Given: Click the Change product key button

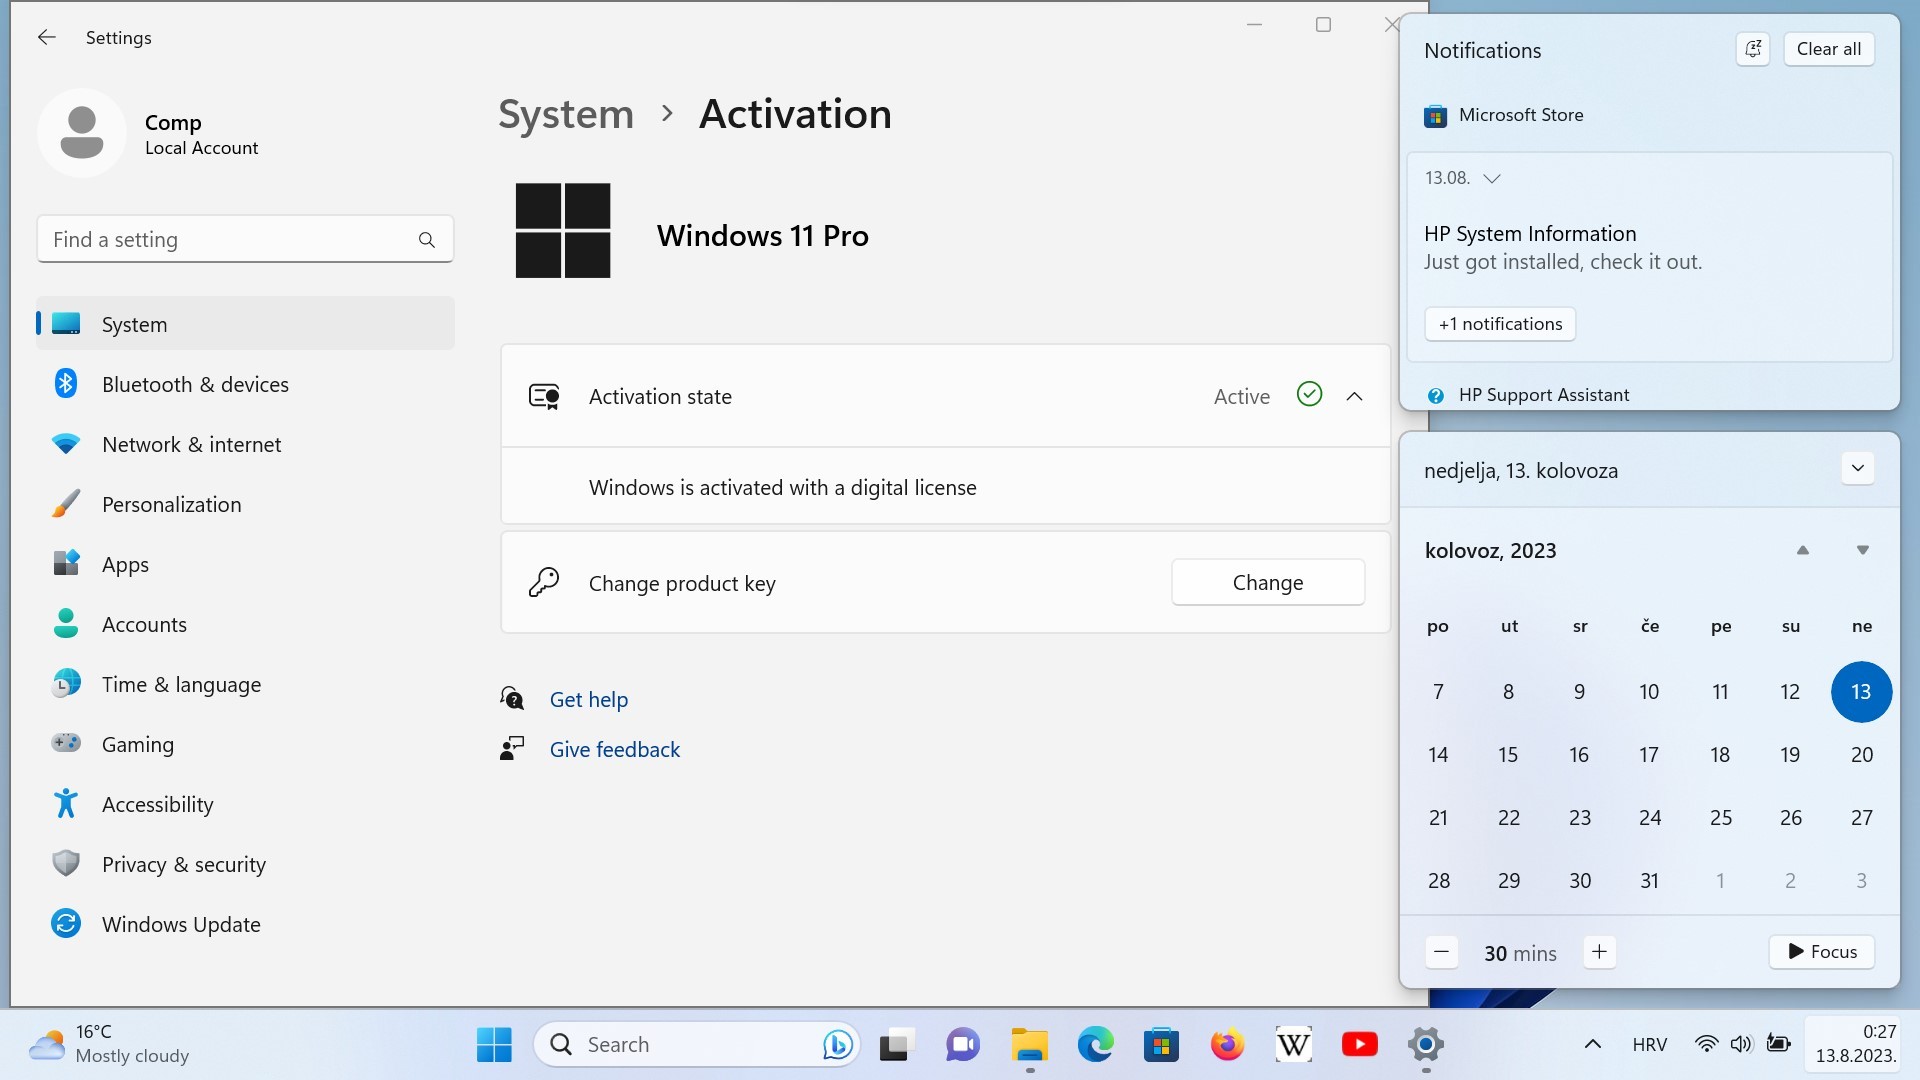Looking at the screenshot, I should pos(1268,583).
